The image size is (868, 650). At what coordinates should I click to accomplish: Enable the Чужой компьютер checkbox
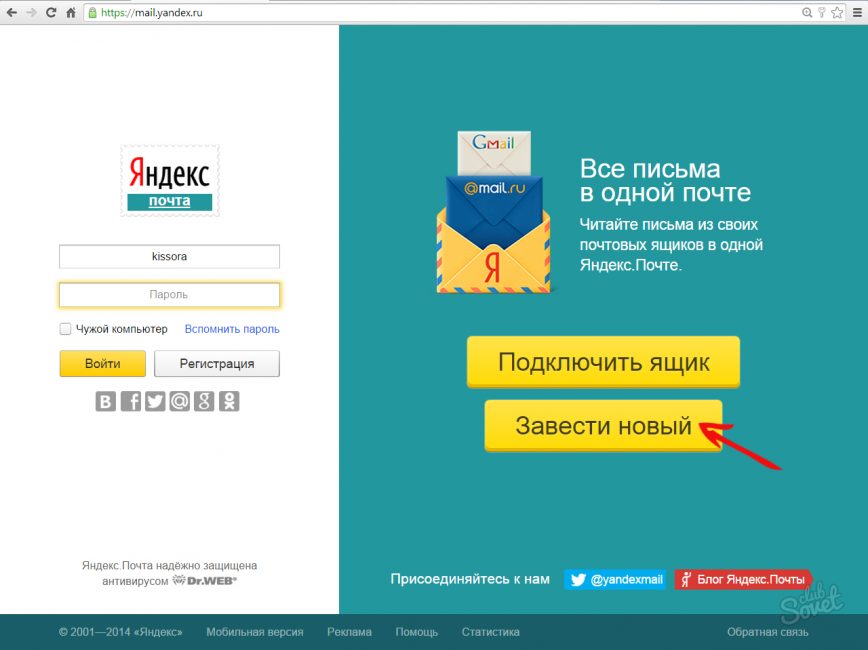65,329
